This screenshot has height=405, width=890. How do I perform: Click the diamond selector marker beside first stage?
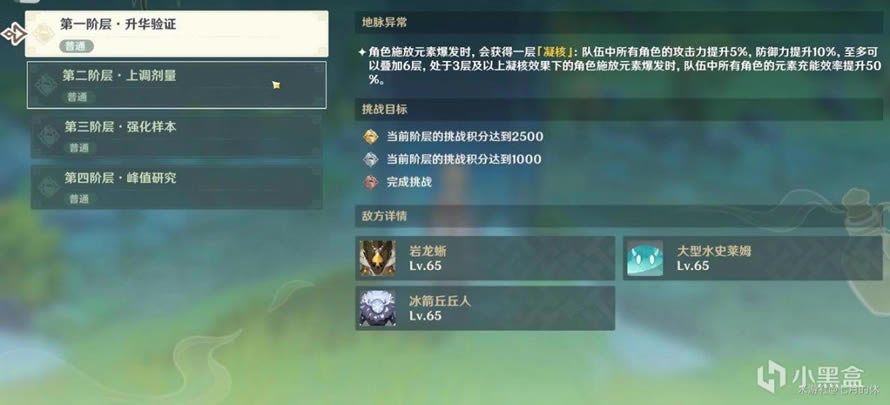[x=14, y=34]
